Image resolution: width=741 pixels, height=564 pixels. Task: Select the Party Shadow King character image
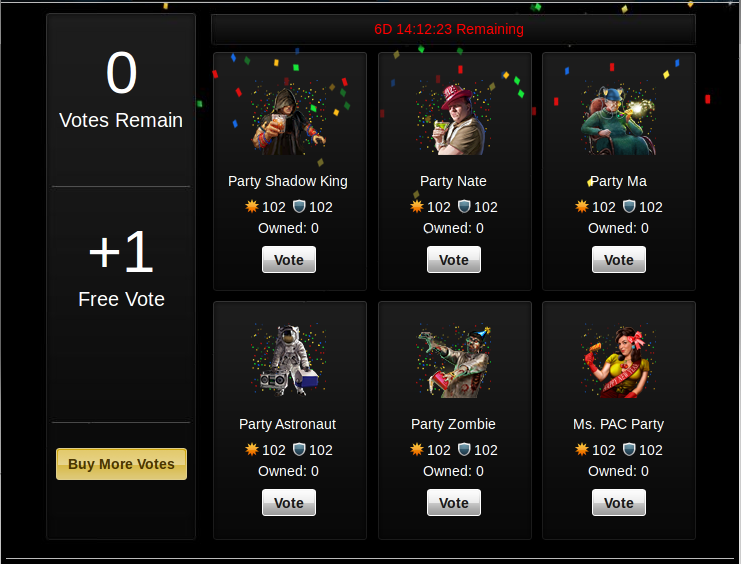point(289,118)
